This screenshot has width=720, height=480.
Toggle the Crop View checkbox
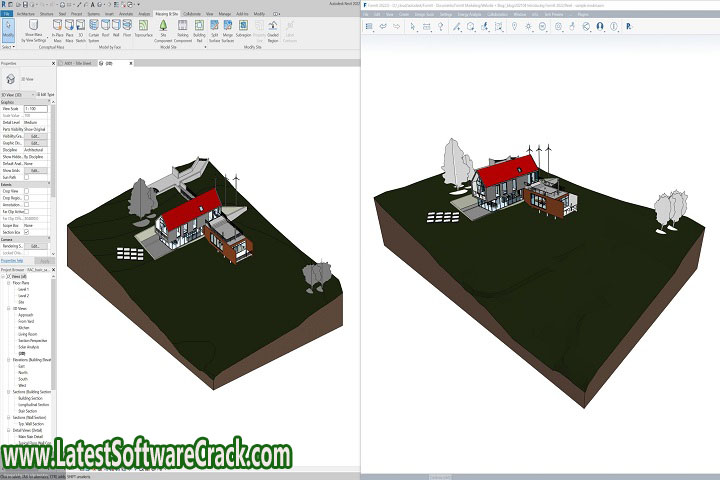(x=27, y=190)
